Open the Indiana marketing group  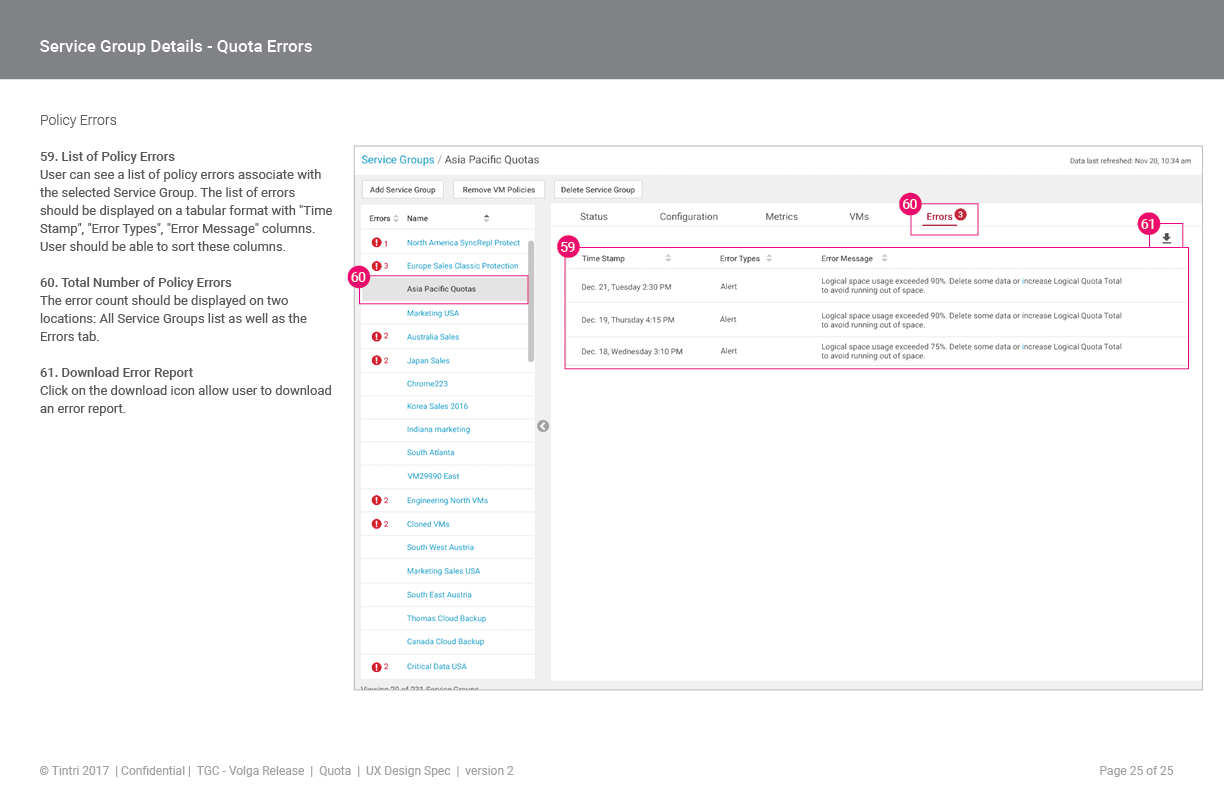[438, 429]
